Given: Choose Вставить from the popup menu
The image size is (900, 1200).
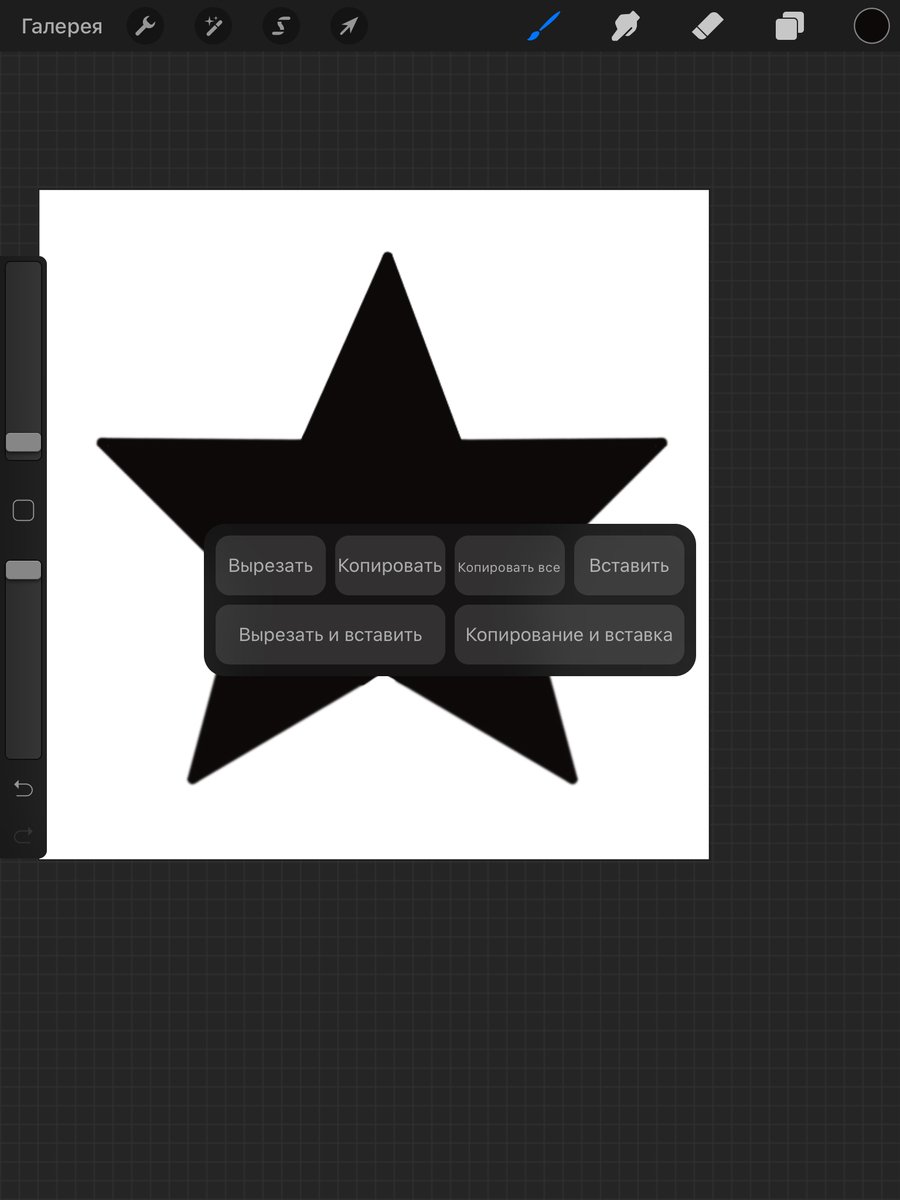Looking at the screenshot, I should coord(629,566).
